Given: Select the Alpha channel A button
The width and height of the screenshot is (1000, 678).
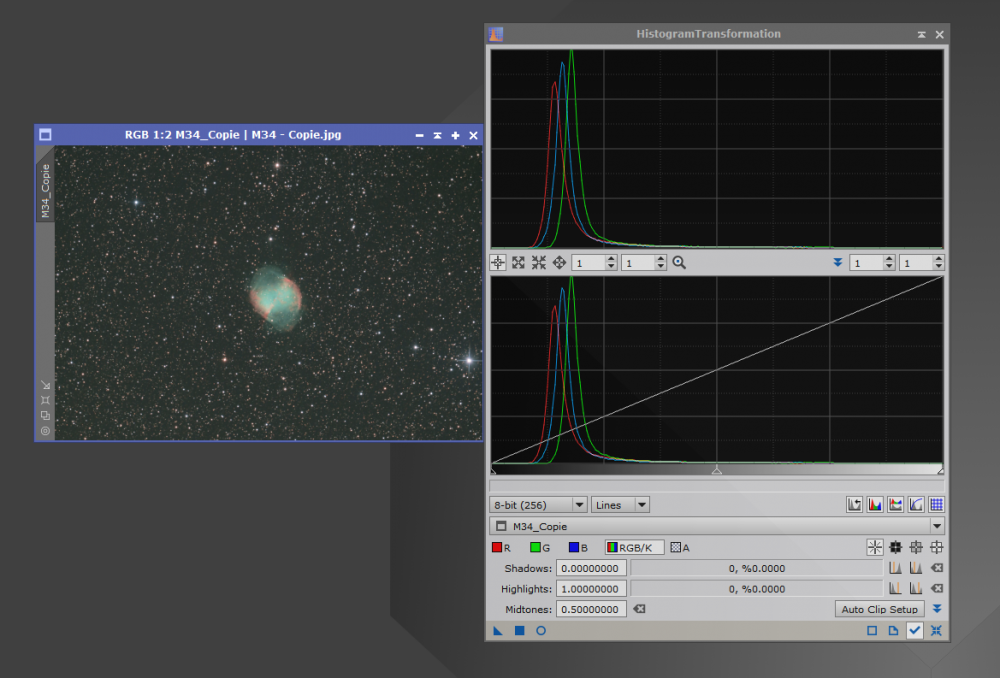Looking at the screenshot, I should 680,547.
